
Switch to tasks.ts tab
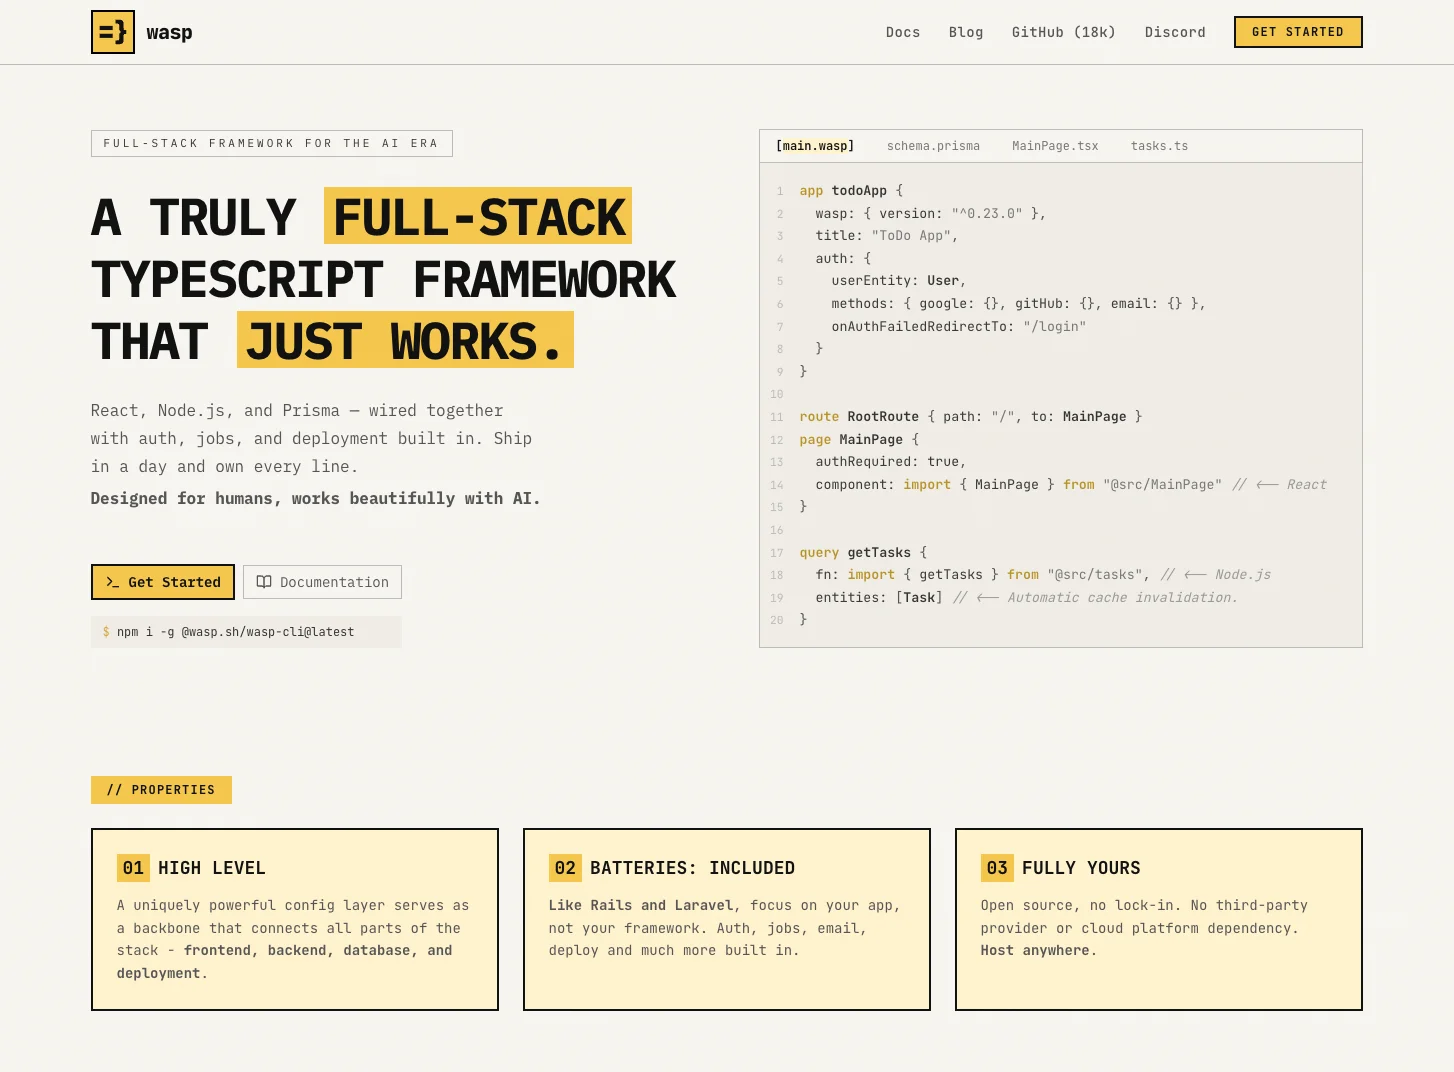point(1159,146)
